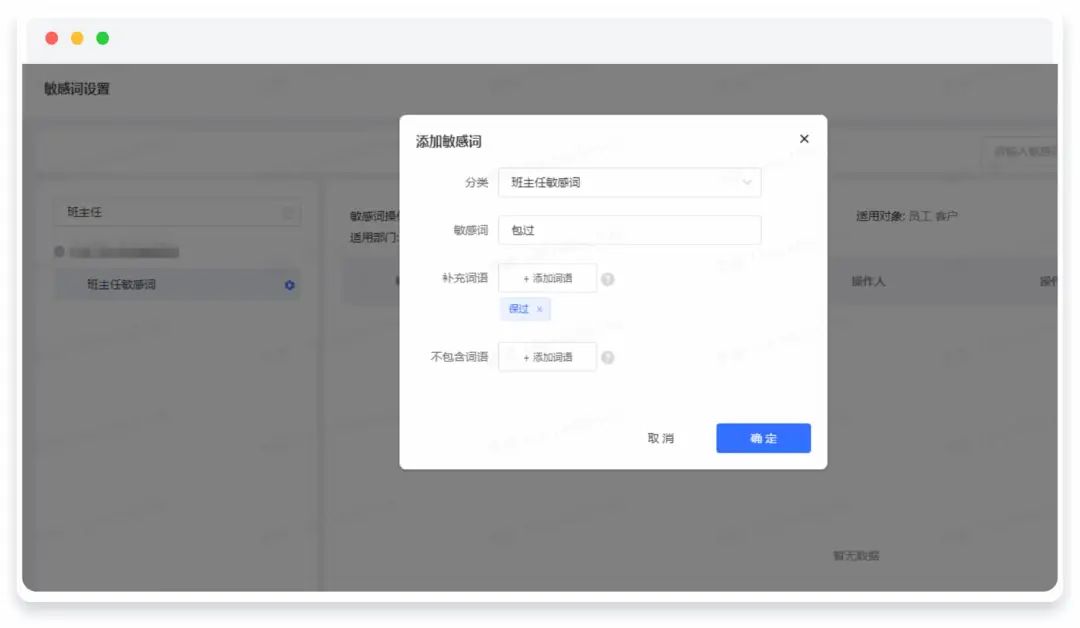Confirm with the blue 确定 button
Image resolution: width=1080 pixels, height=628 pixels.
763,438
